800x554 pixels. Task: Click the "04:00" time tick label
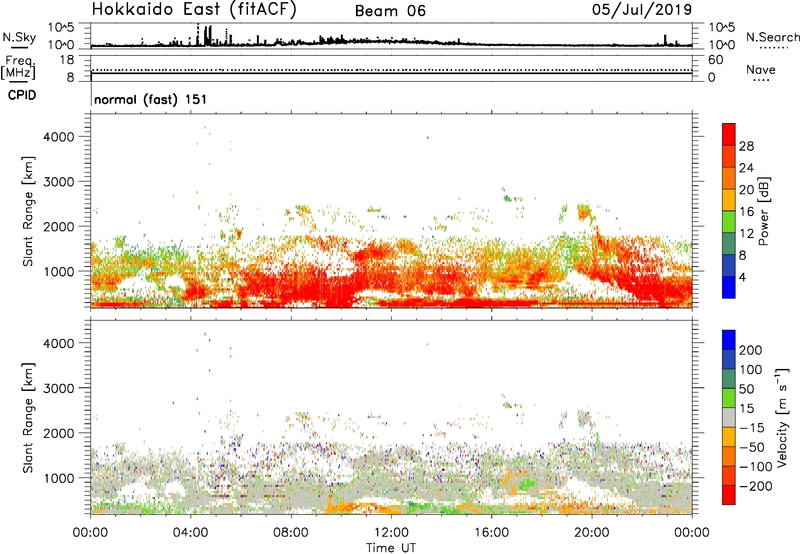click(x=191, y=533)
